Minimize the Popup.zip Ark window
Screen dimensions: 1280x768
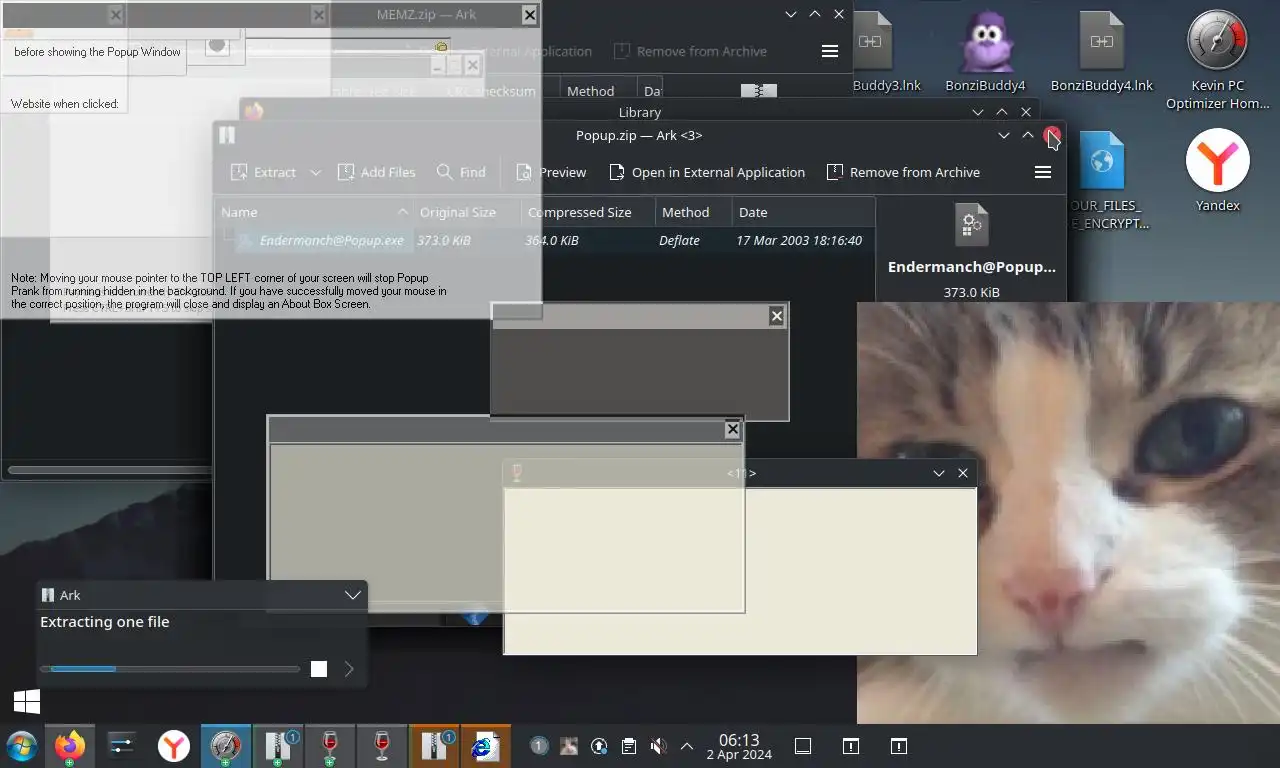[1004, 135]
